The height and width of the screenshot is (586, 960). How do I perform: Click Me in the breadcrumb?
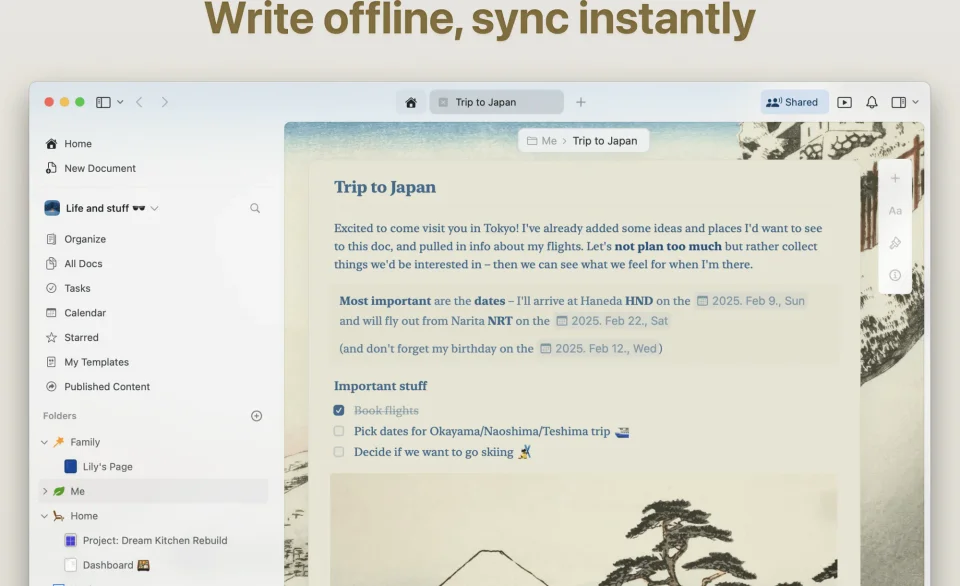point(549,141)
